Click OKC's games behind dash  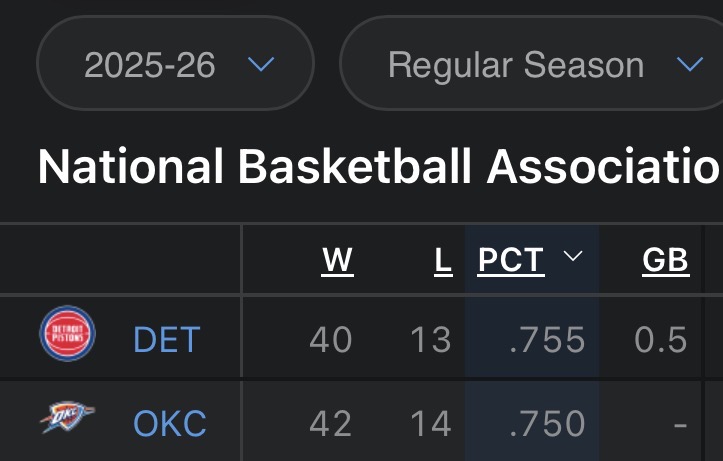pyautogui.click(x=680, y=424)
